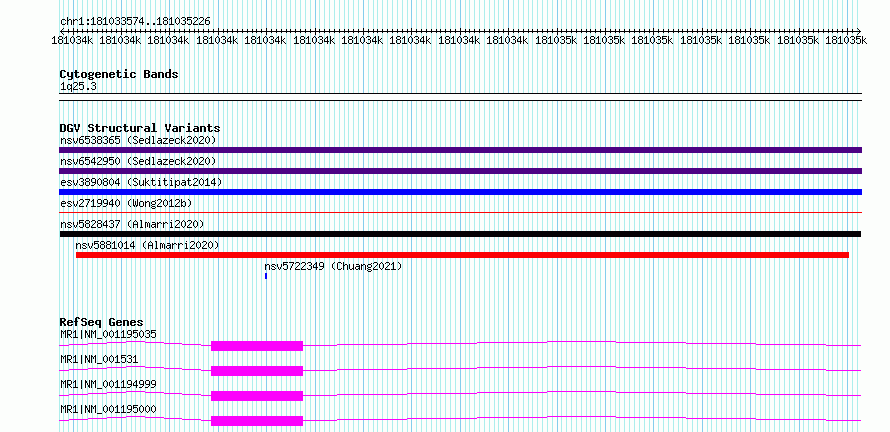
Task: Select the magenta exon of MR1|NM_001194999
Action: [257, 396]
